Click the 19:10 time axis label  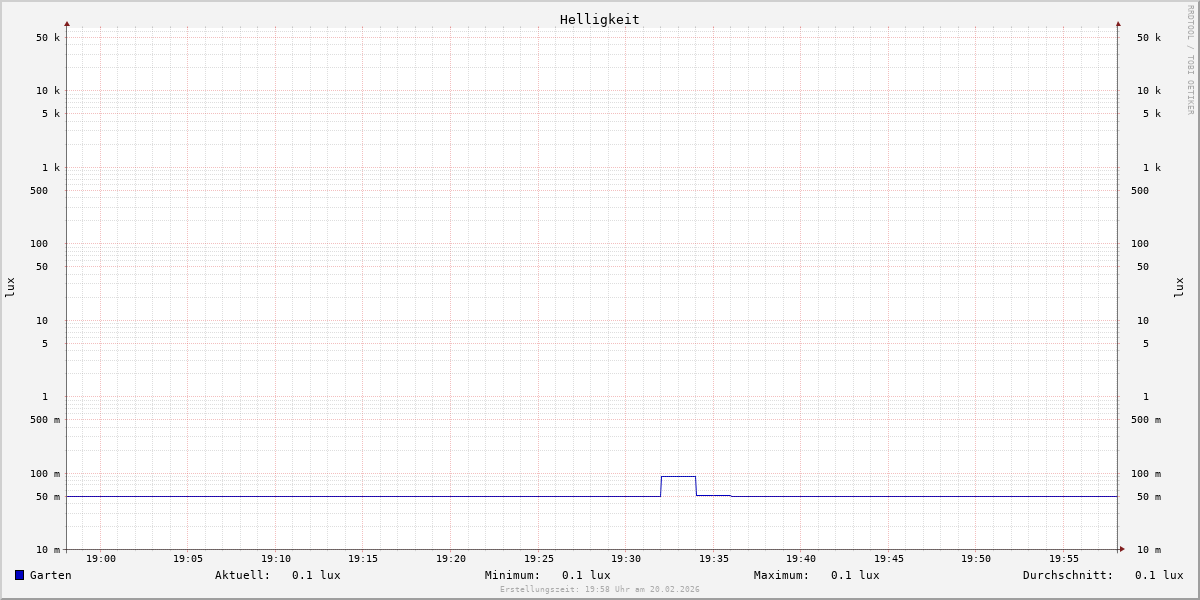[x=276, y=559]
